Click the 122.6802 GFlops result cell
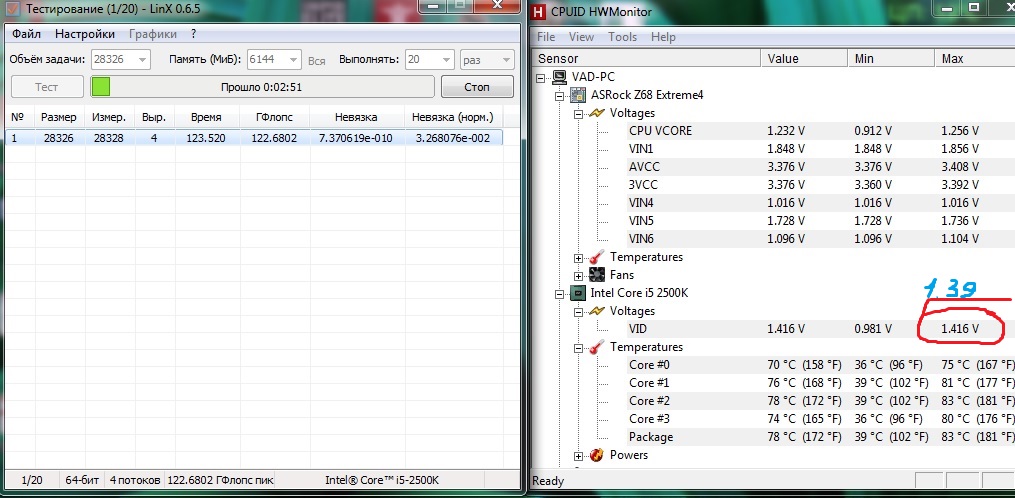 (274, 138)
